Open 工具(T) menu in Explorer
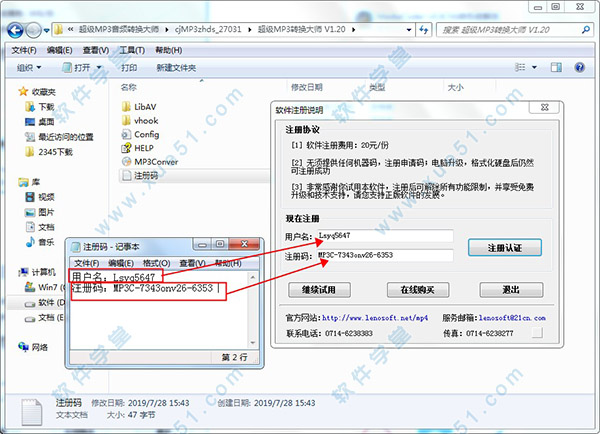 pyautogui.click(x=133, y=49)
